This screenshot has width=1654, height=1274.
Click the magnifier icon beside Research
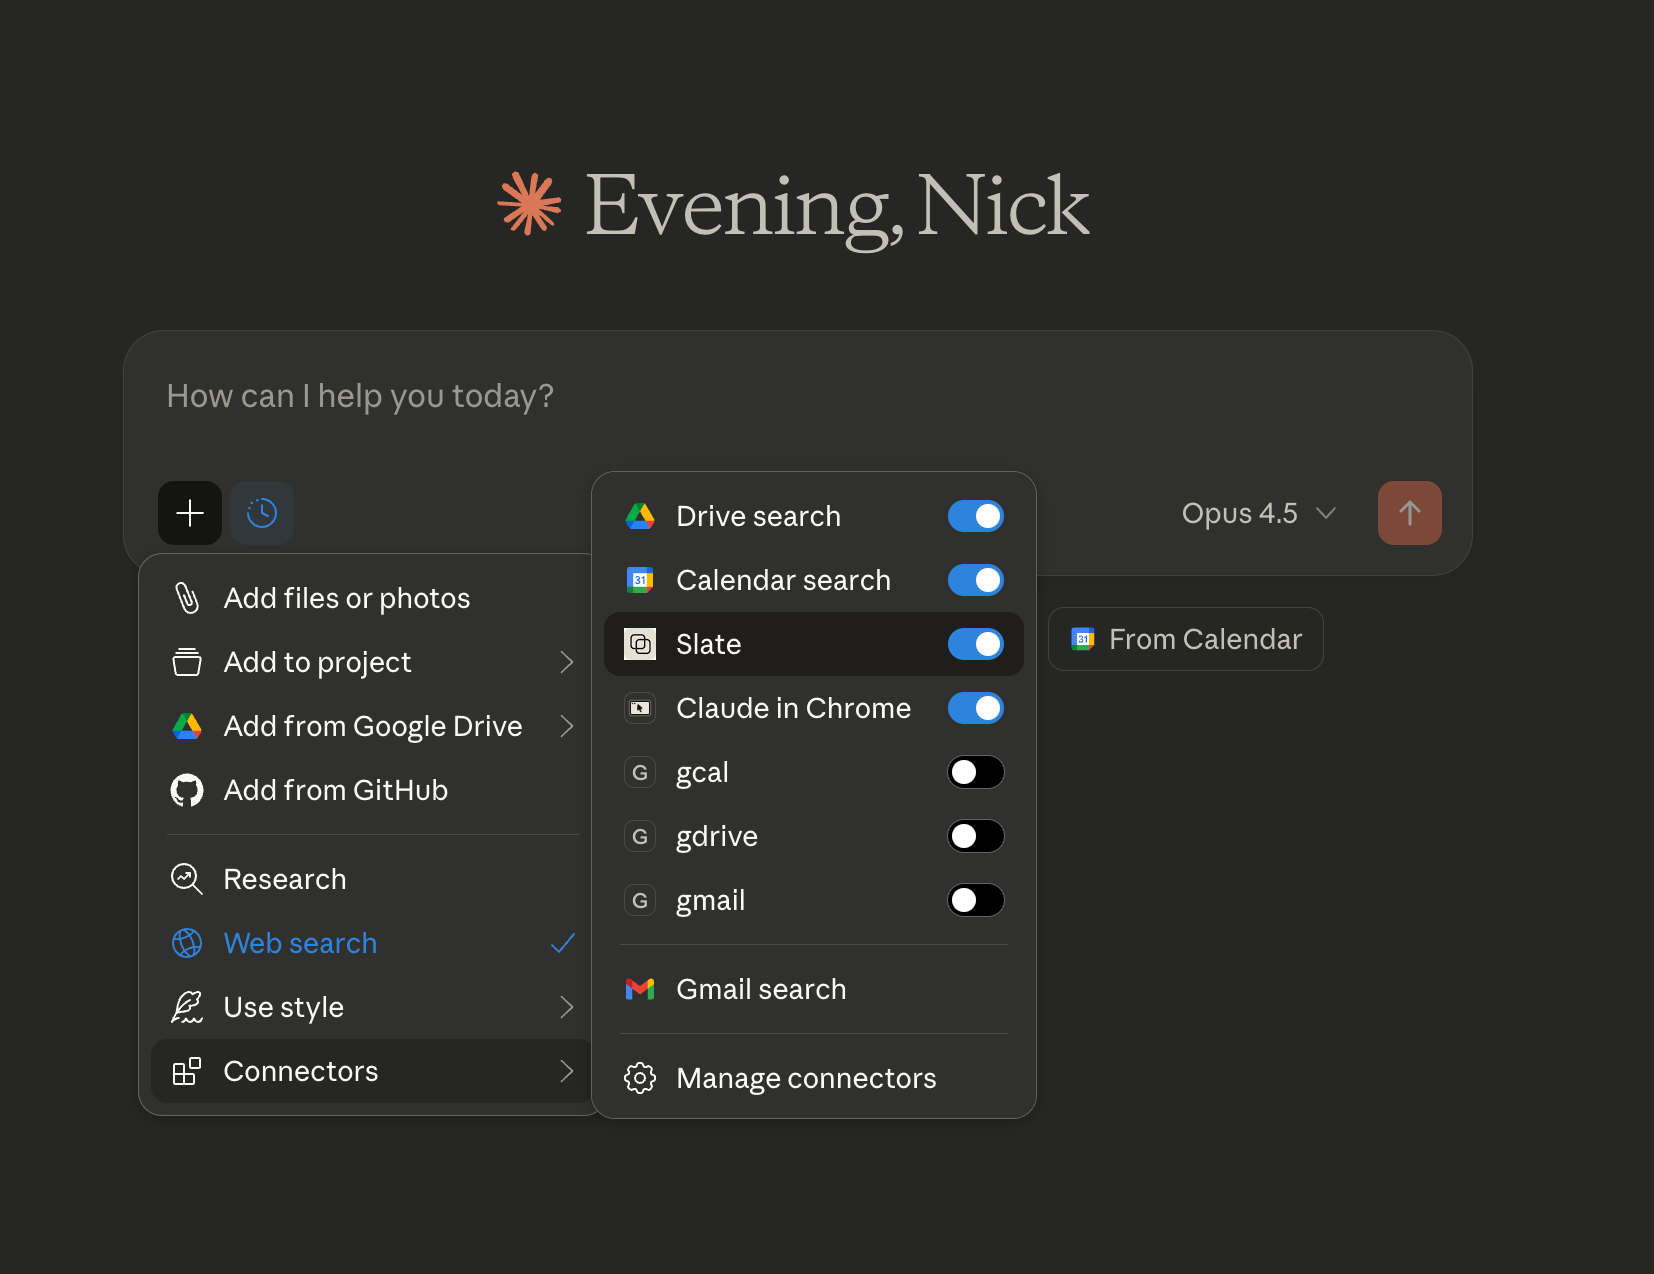click(186, 878)
